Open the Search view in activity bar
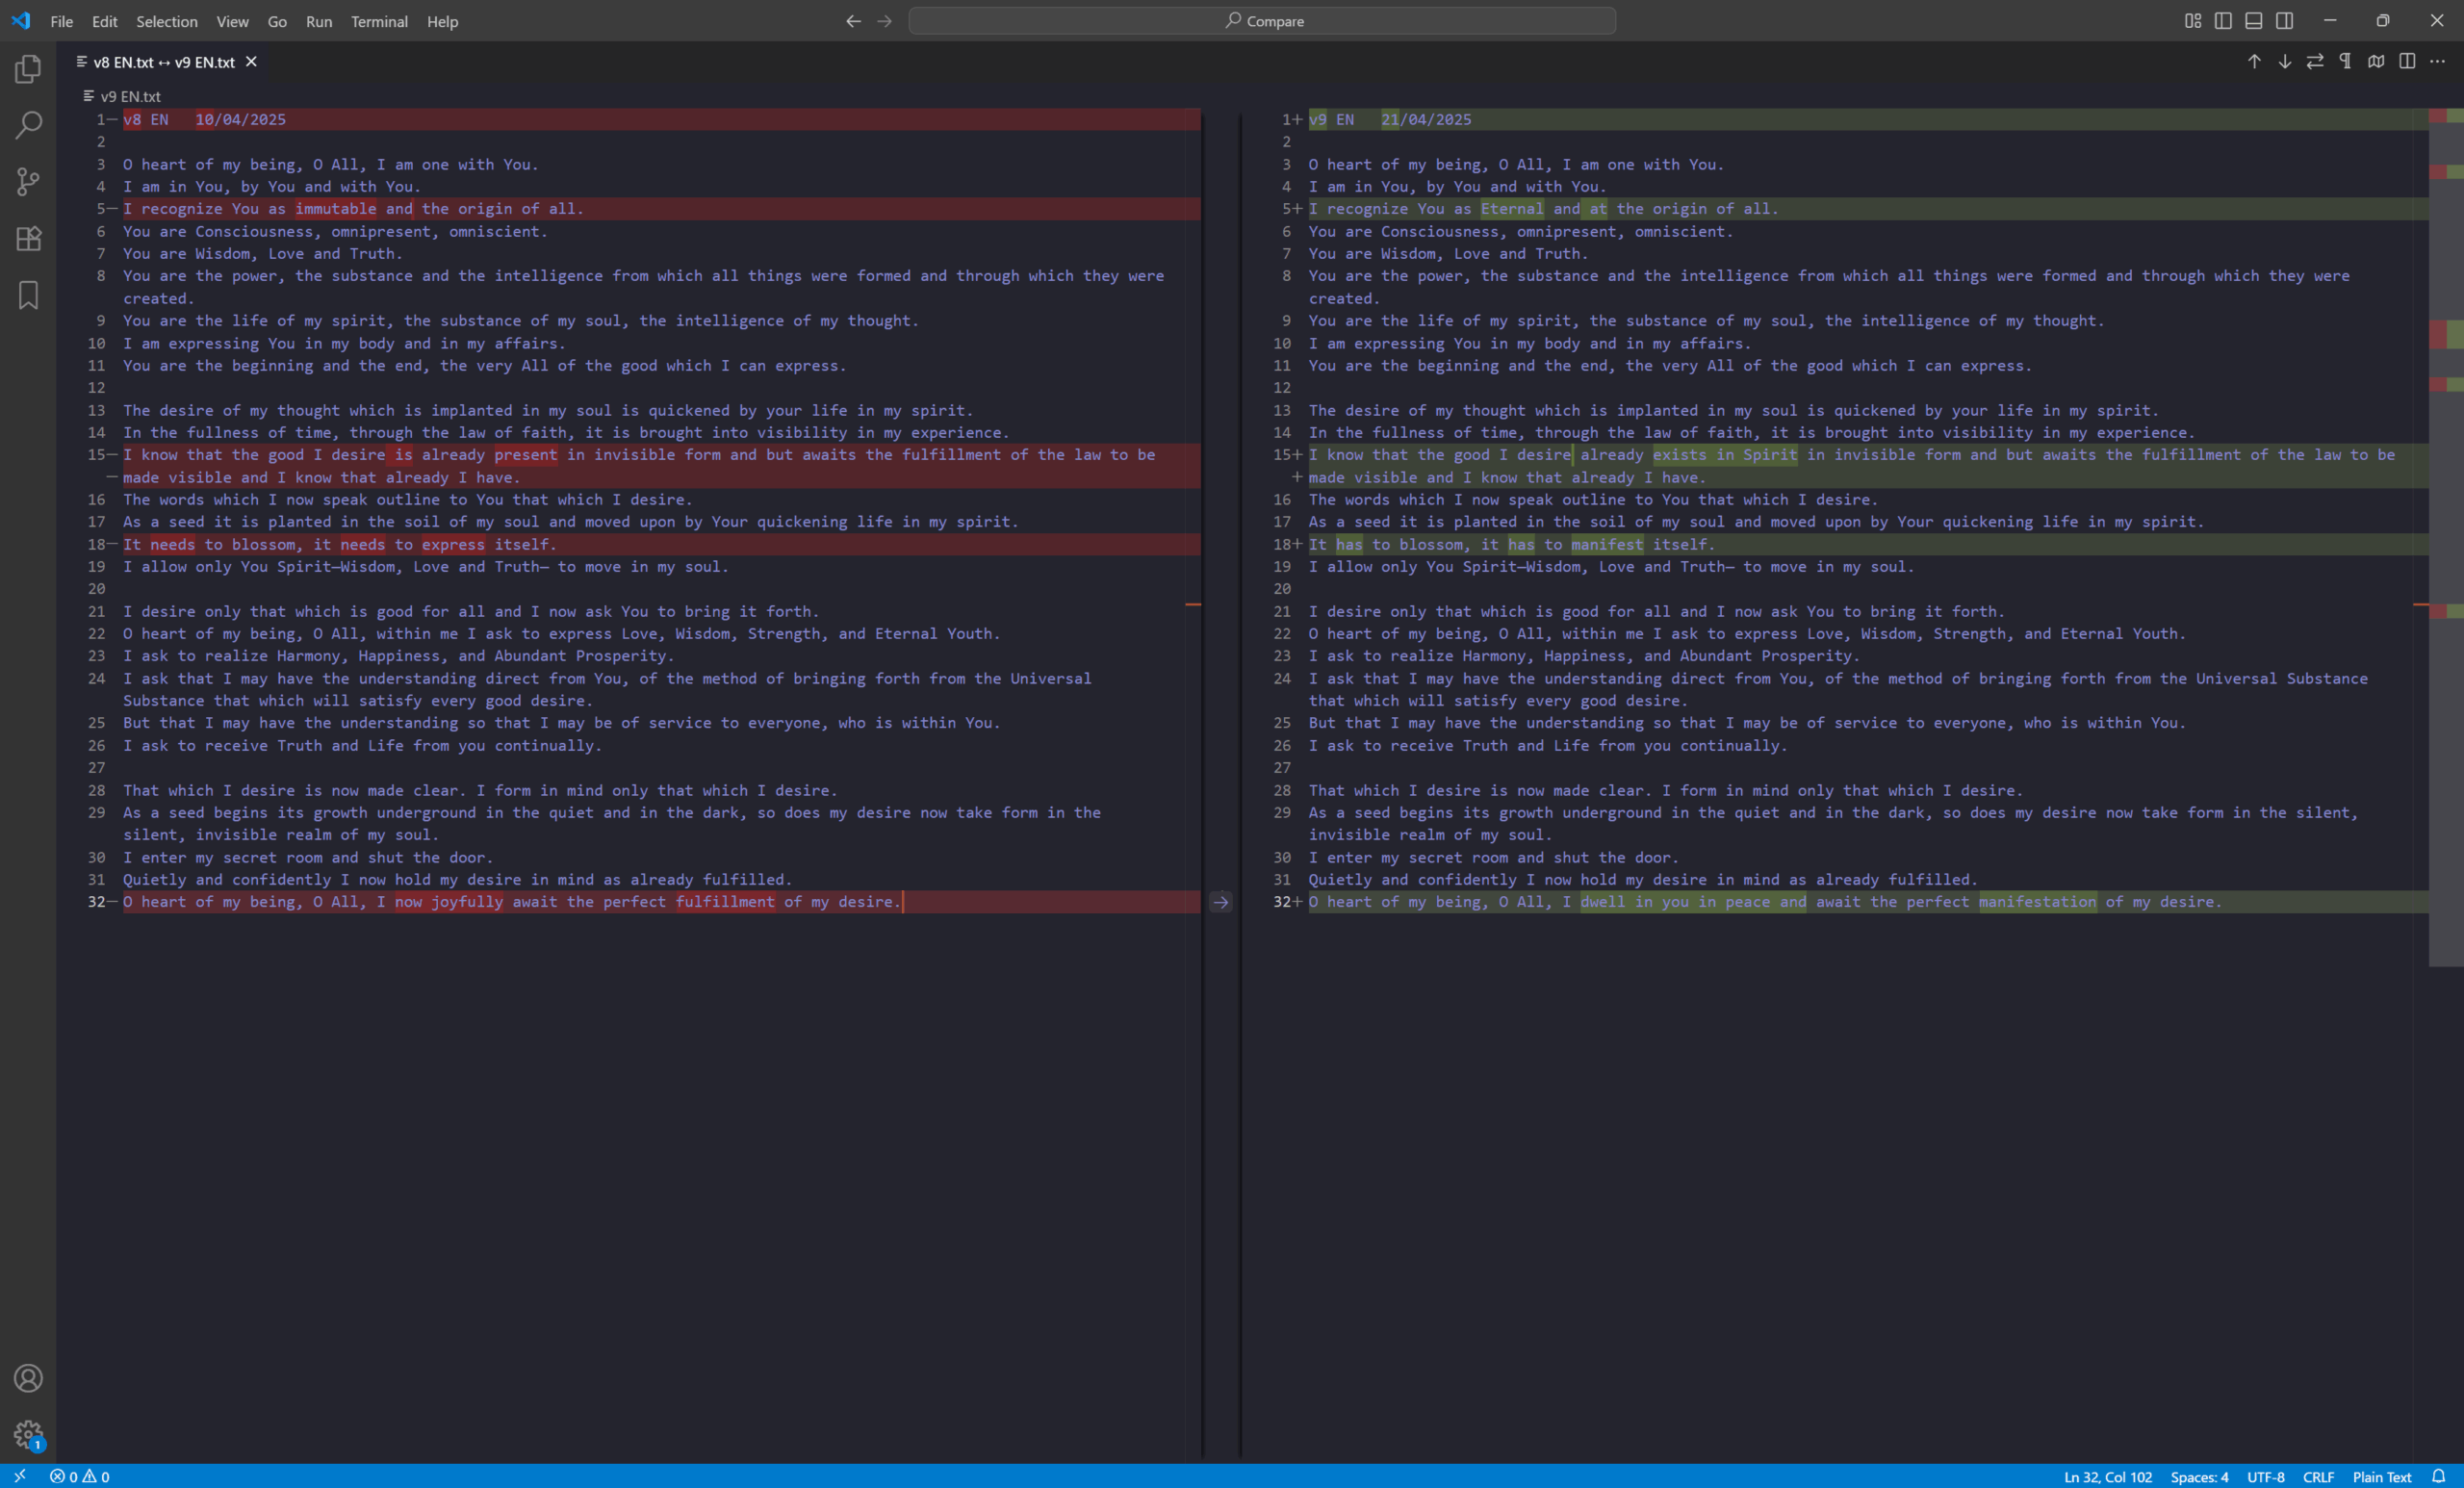This screenshot has height=1488, width=2464. click(x=28, y=125)
